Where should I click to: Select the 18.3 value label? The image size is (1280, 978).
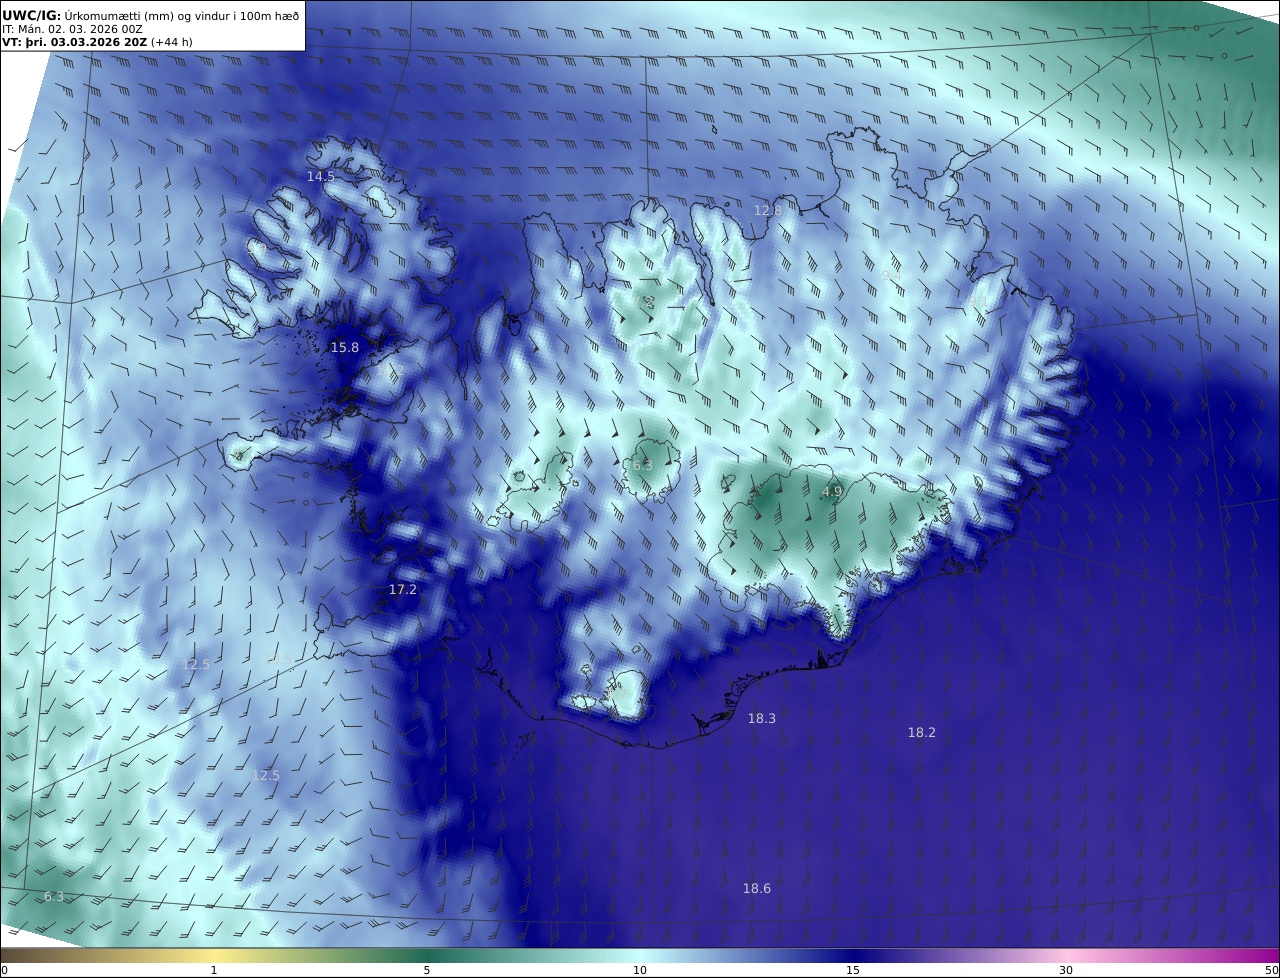tap(762, 718)
